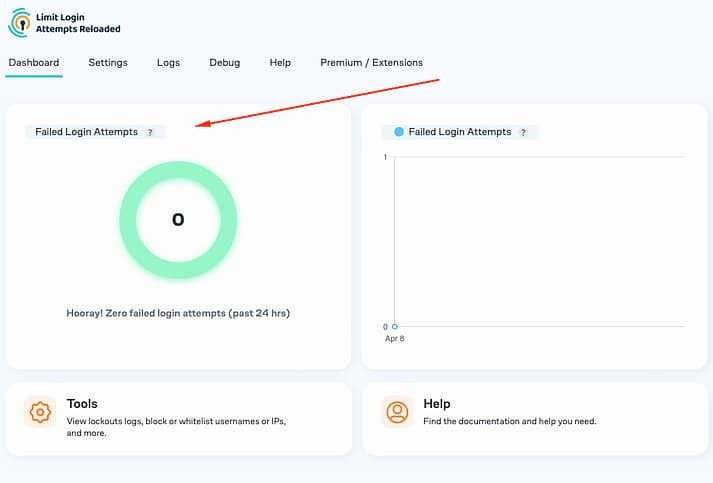Select the Apr 8 data point on the chart
Image resolution: width=713 pixels, height=483 pixels.
click(x=395, y=326)
